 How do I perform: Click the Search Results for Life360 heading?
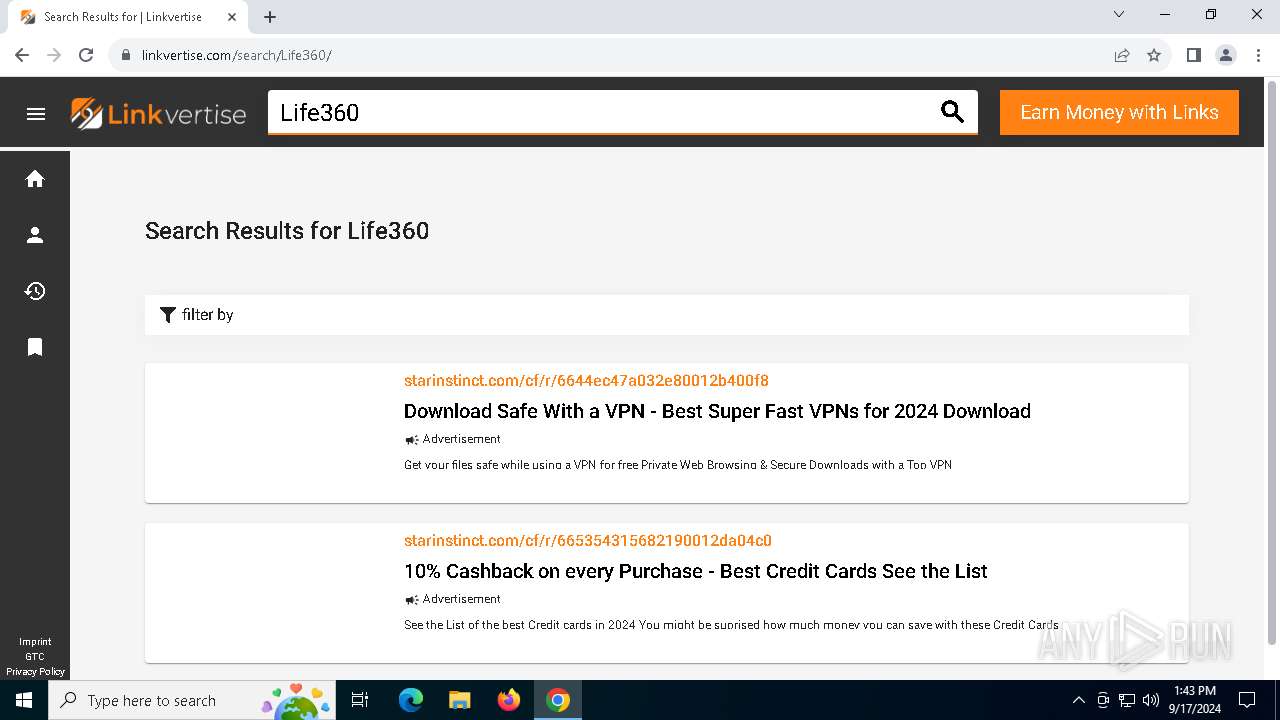click(287, 231)
